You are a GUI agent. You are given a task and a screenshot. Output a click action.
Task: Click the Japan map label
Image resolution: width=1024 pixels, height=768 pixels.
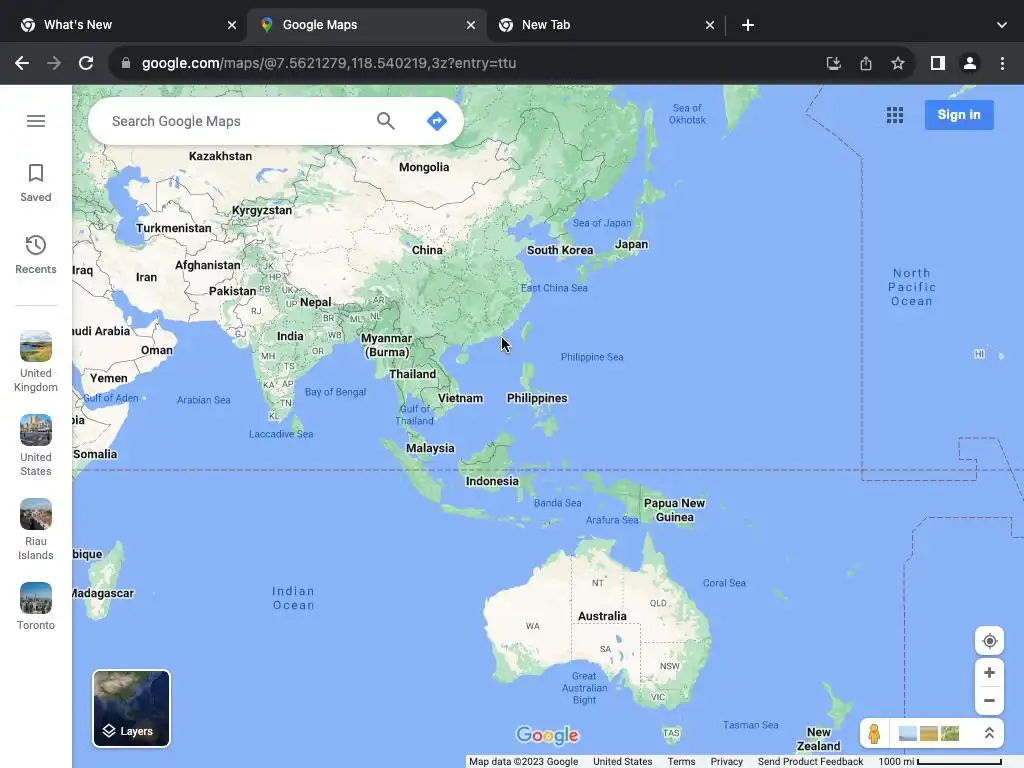click(632, 244)
